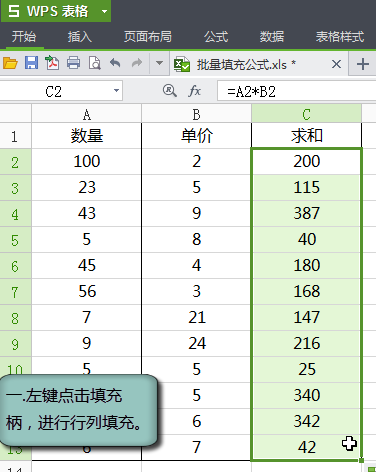Click the Undo arrow icon
This screenshot has height=472, width=376.
pyautogui.click(x=115, y=62)
